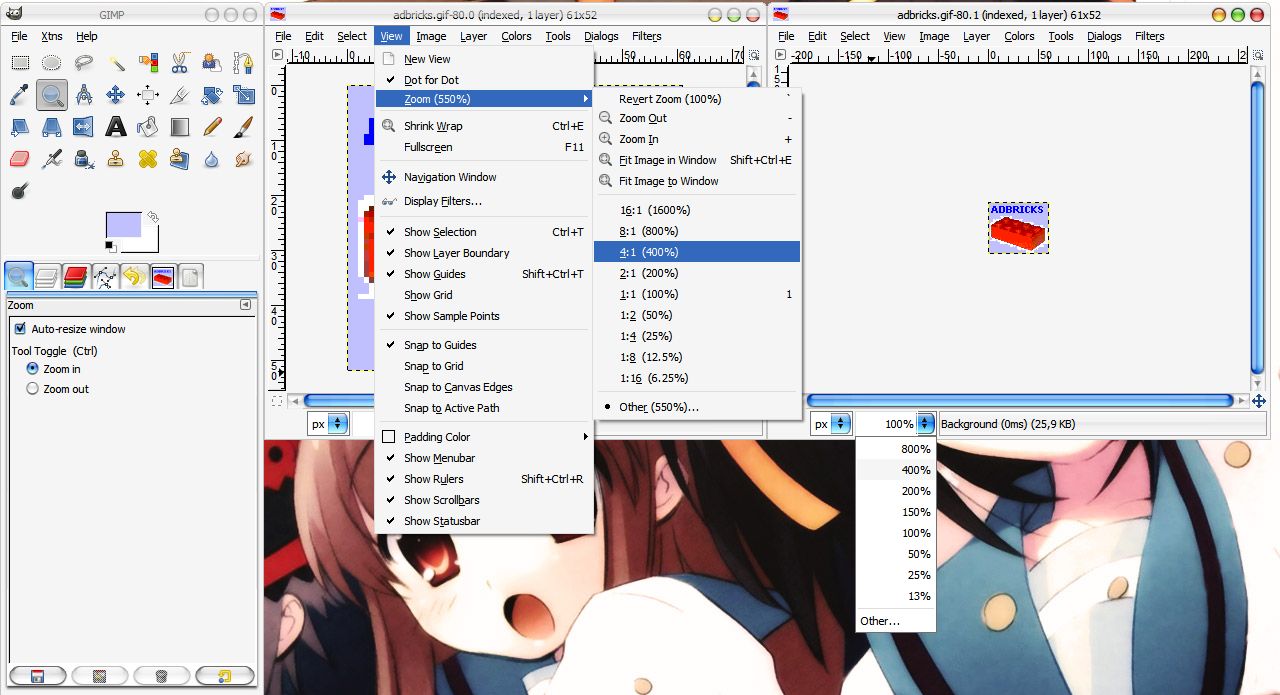Select 4:1 (400%) zoom menu item
Viewport: 1280px width, 695px height.
(697, 252)
